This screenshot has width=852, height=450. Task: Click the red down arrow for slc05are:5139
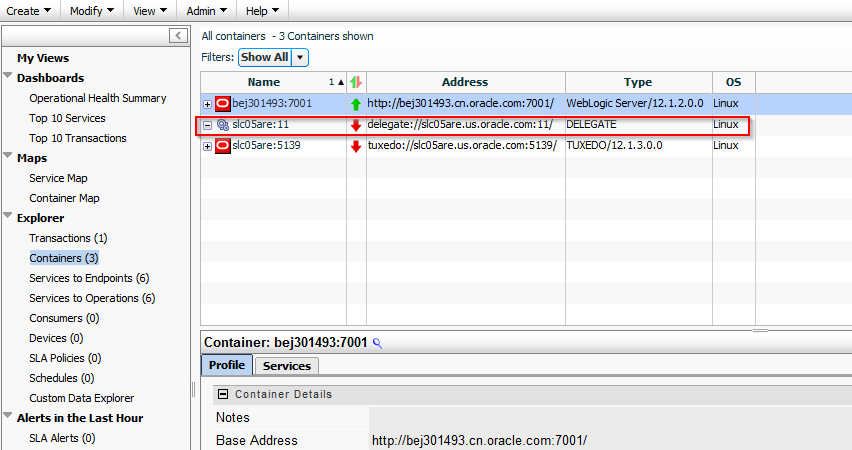tap(356, 146)
